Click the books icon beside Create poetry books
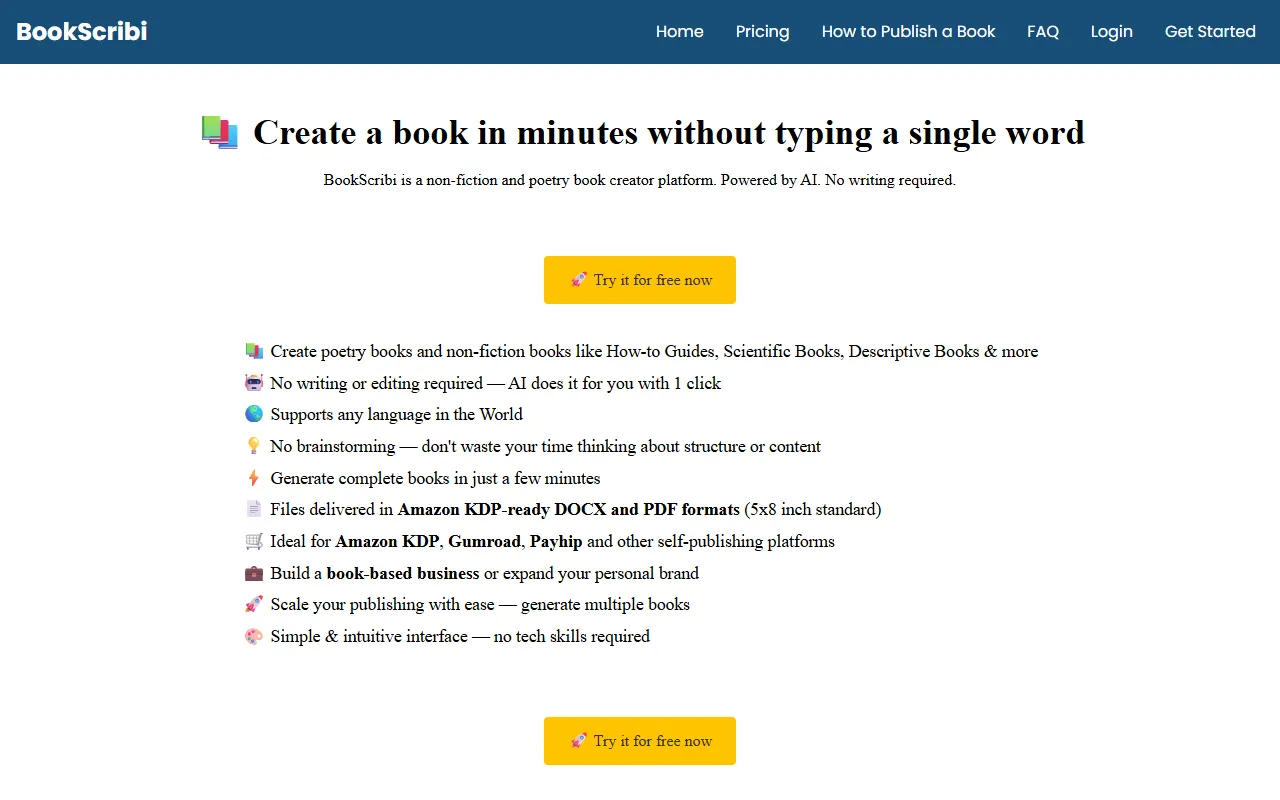The width and height of the screenshot is (1280, 800). click(x=254, y=351)
